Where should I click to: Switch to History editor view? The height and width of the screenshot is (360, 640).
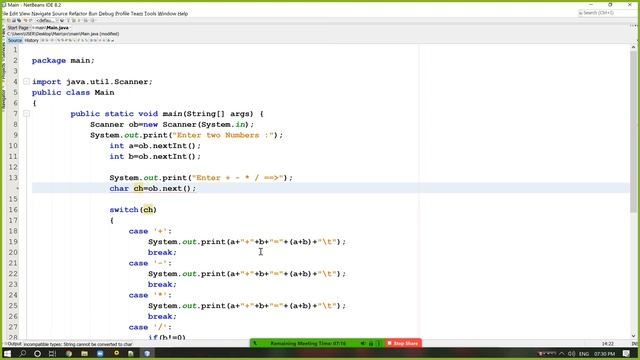pyautogui.click(x=31, y=40)
